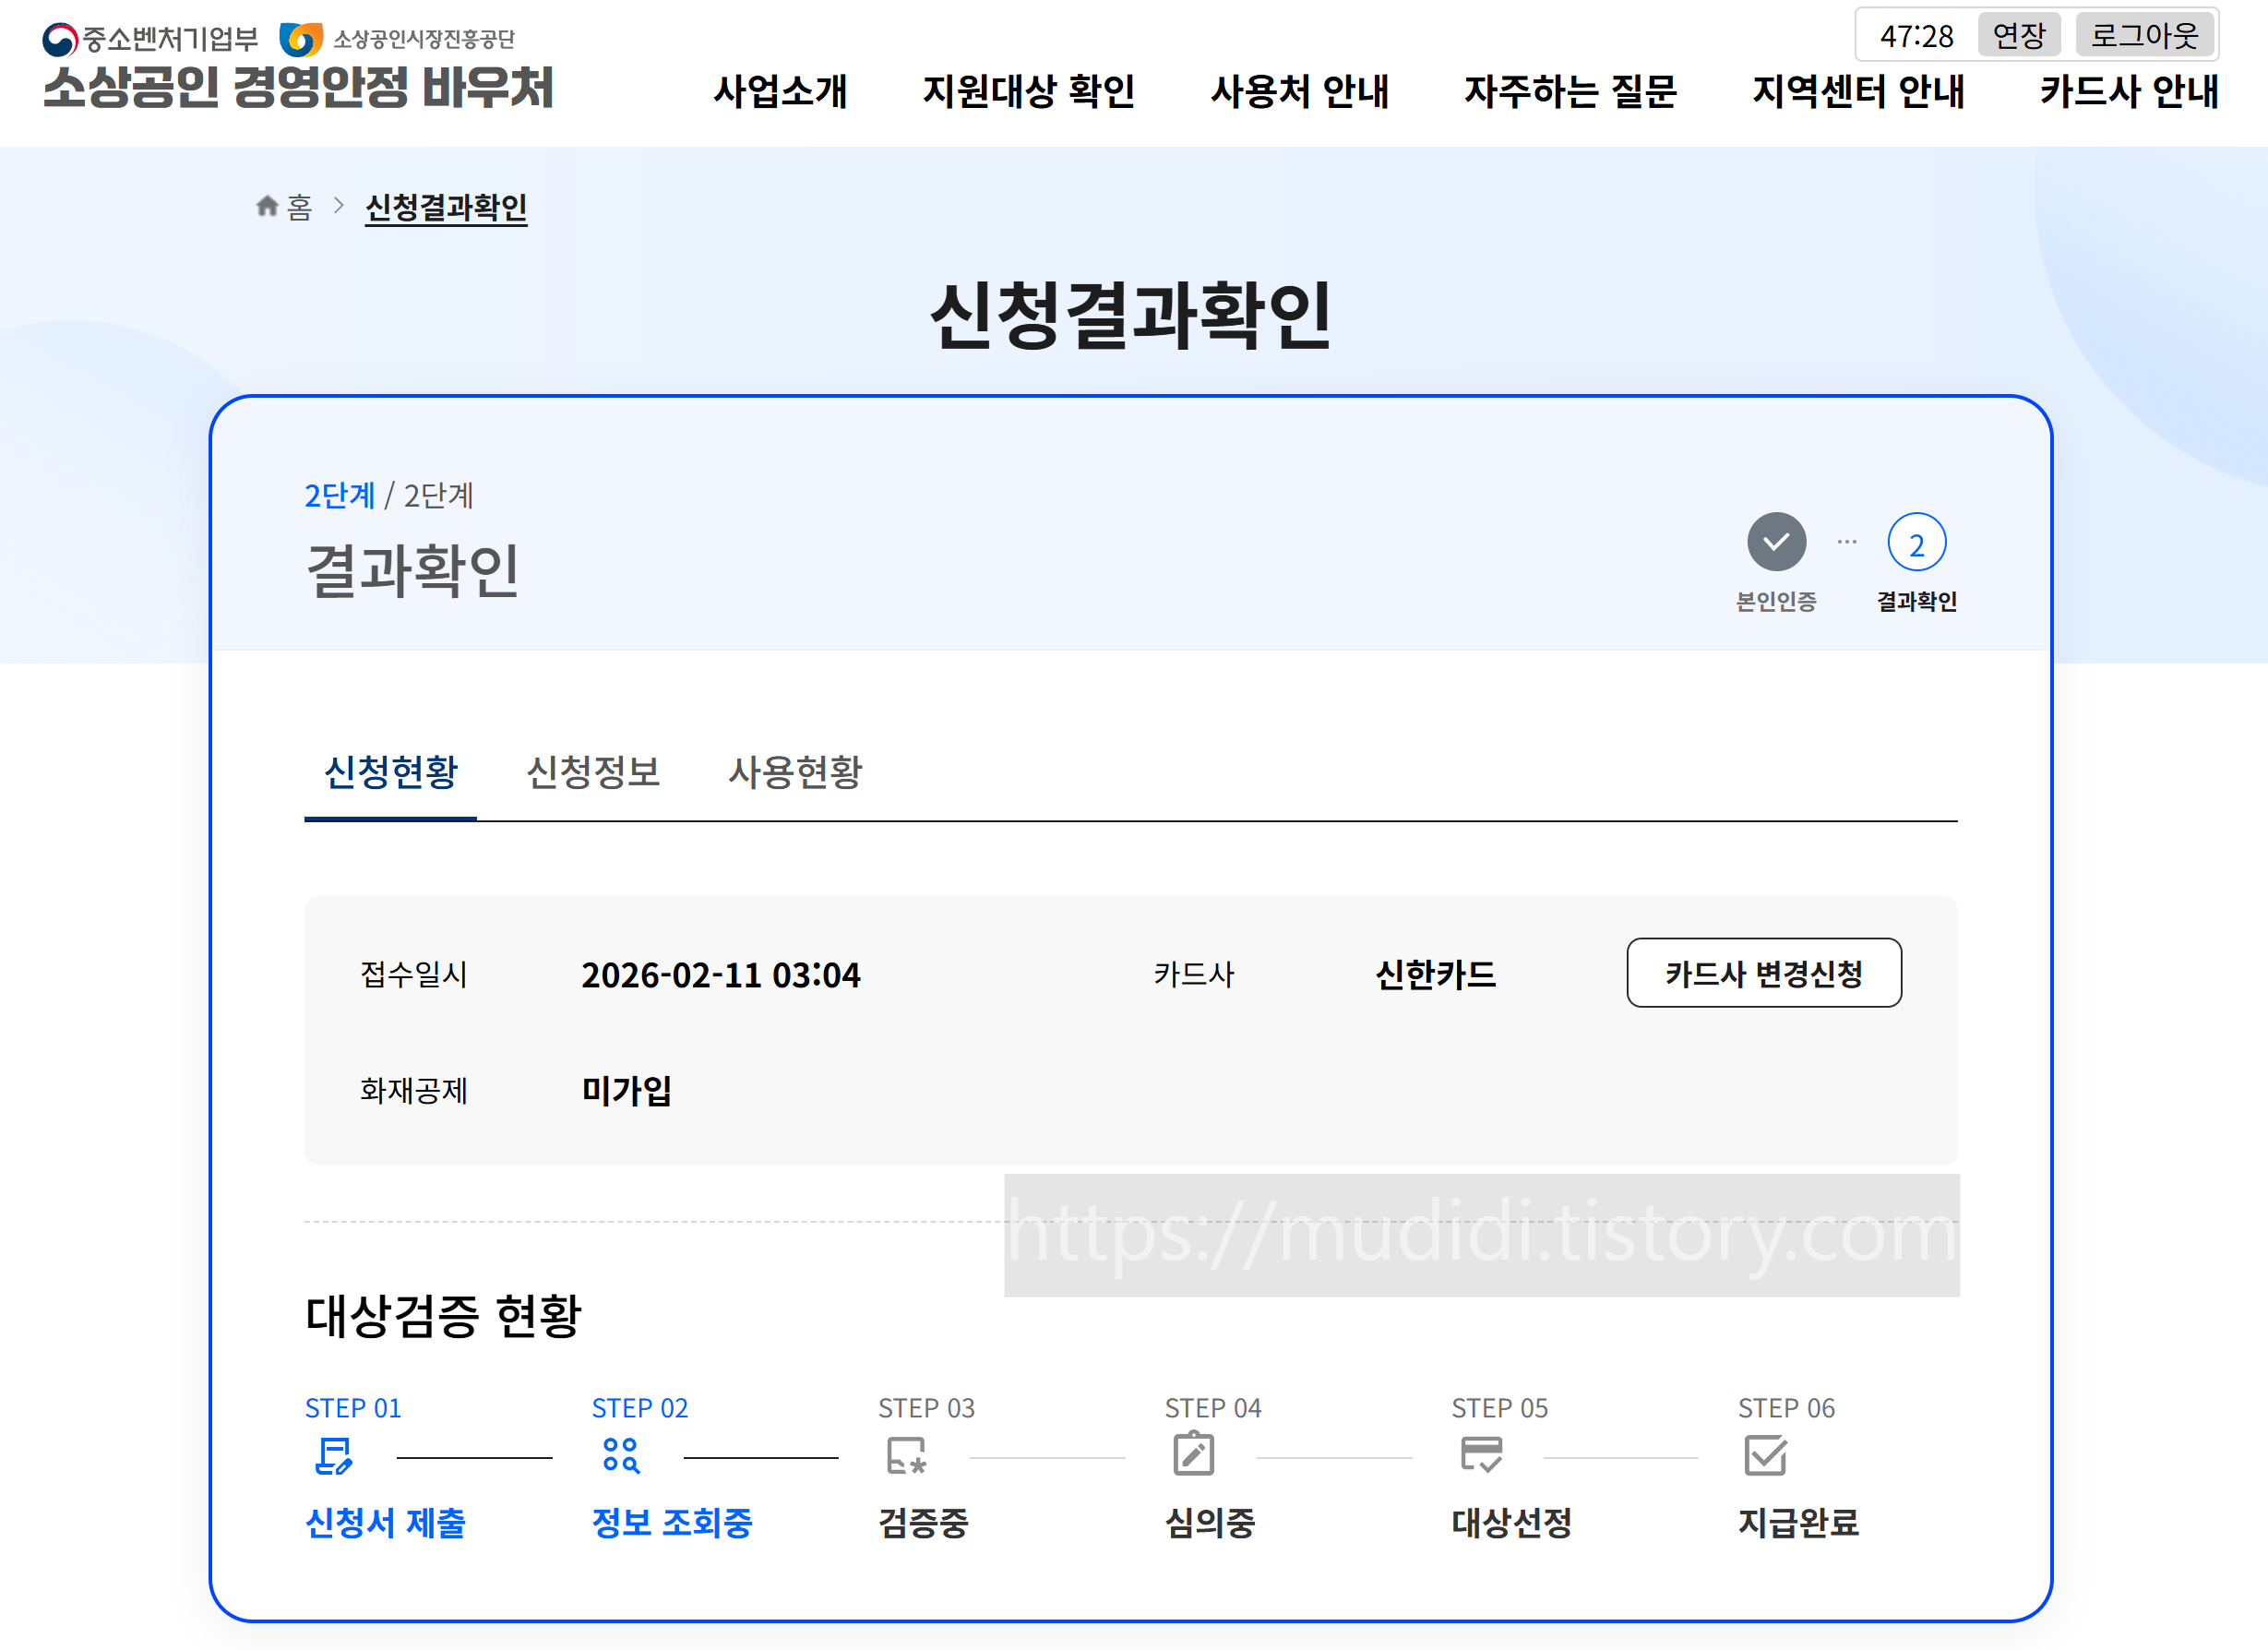Screen dimensions: 2268x1650
Task: Click the home icon in breadcrumb
Action: pyautogui.click(x=266, y=206)
